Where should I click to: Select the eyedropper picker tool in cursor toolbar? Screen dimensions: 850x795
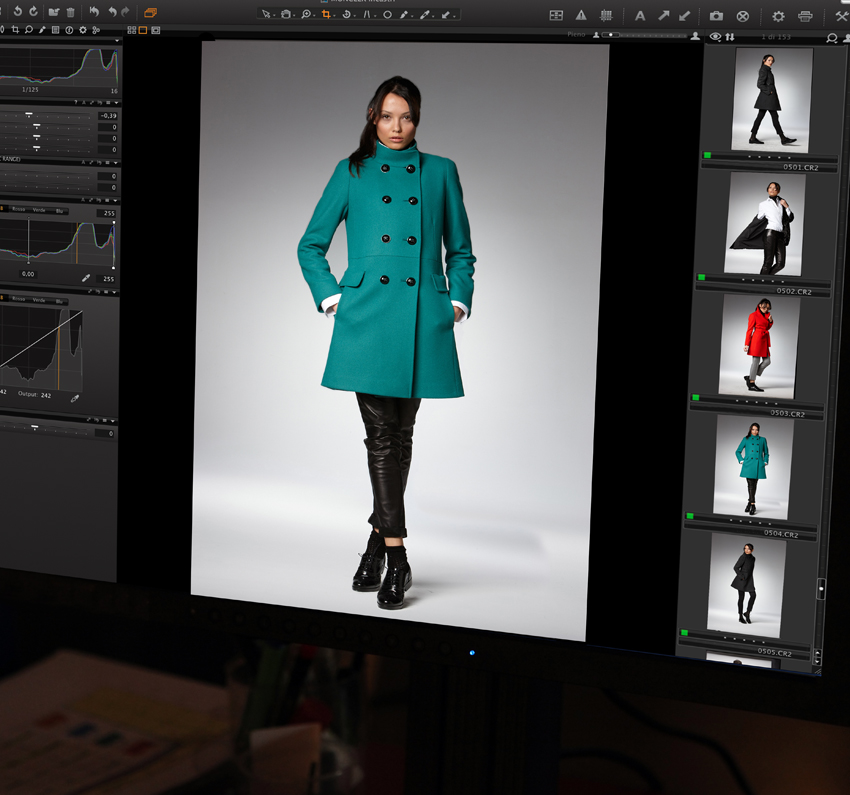(424, 15)
